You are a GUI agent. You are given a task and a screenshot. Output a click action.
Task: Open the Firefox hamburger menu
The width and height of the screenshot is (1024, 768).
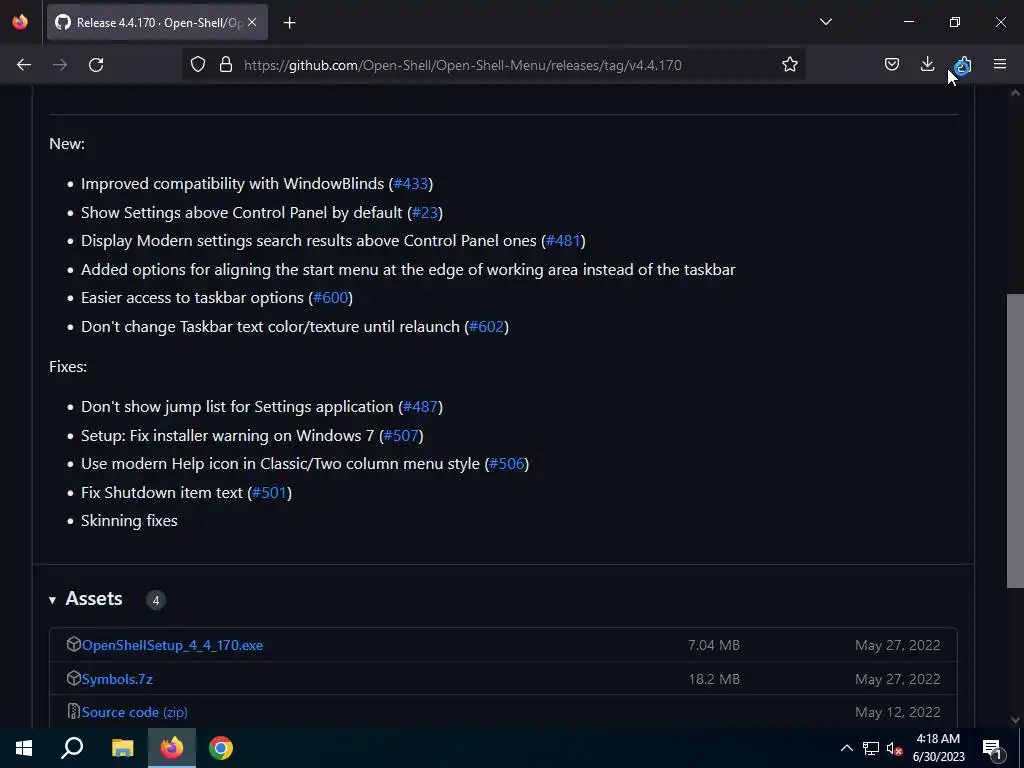pyautogui.click(x=1000, y=64)
